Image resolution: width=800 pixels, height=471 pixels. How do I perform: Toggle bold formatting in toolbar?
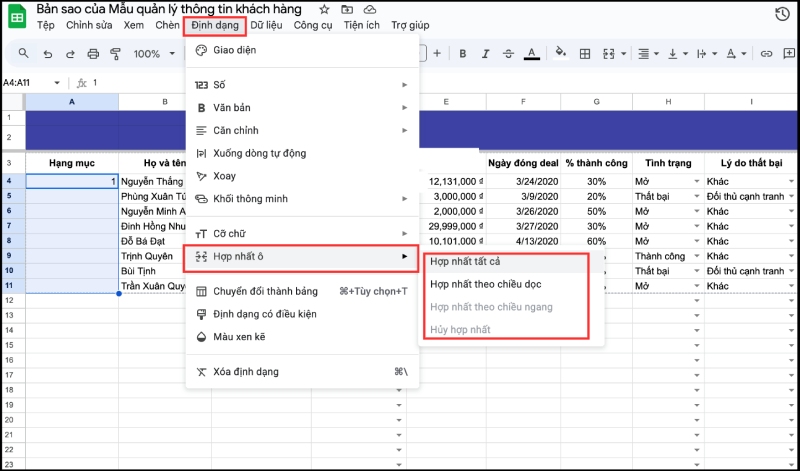pos(463,54)
